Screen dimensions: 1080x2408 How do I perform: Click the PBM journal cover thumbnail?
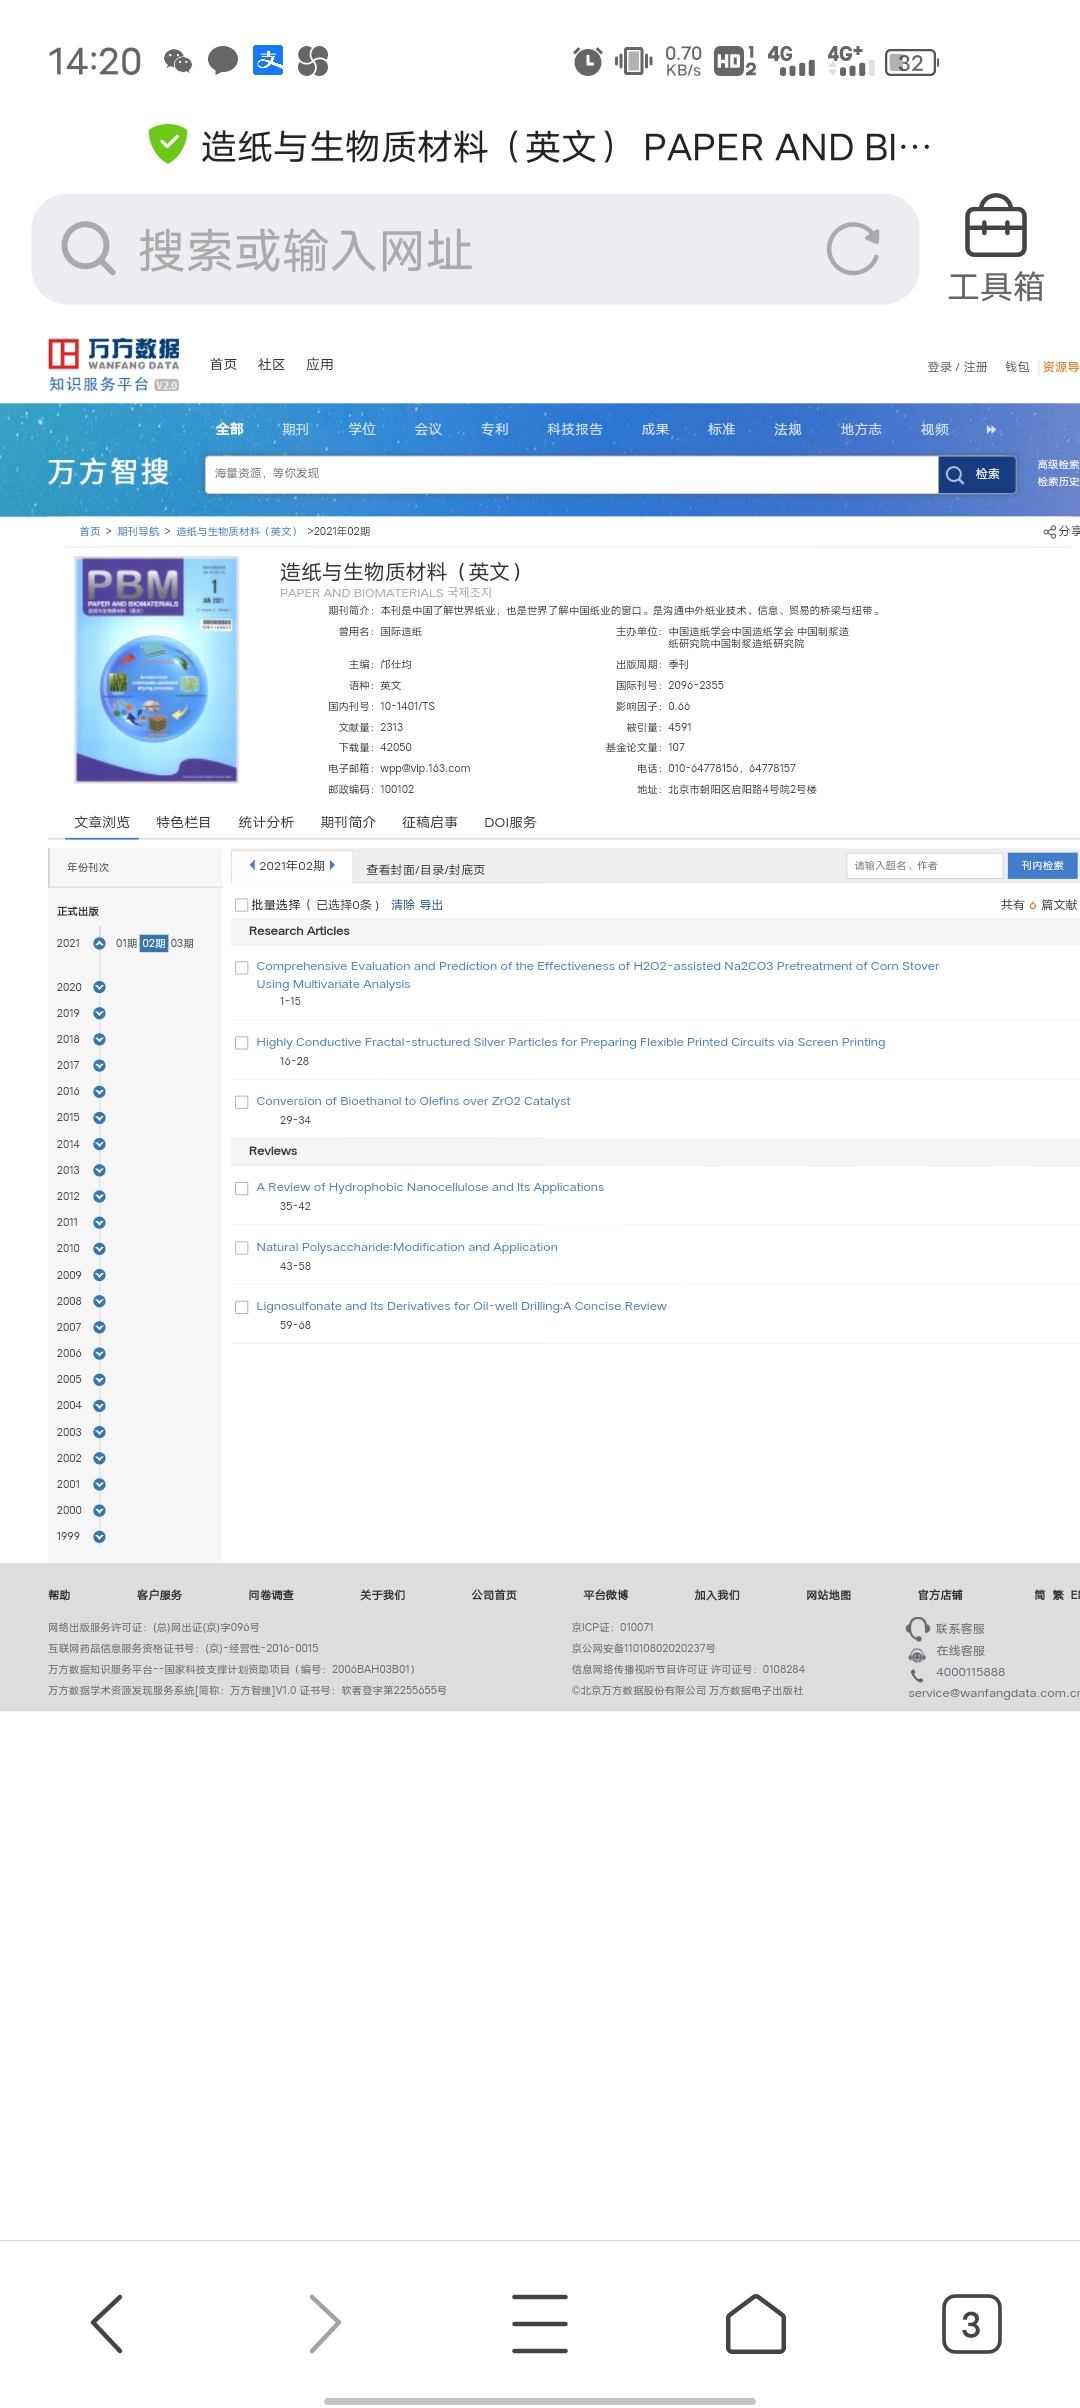157,670
